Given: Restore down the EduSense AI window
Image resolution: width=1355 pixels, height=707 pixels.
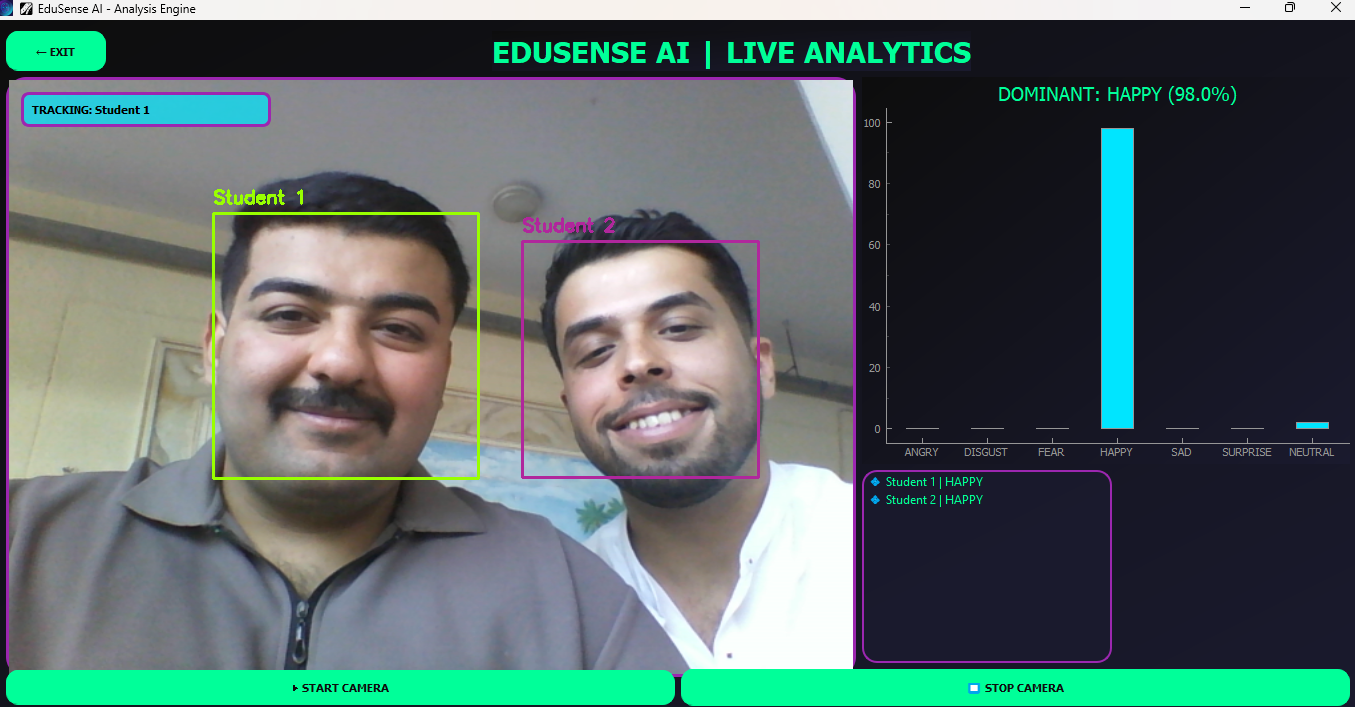Looking at the screenshot, I should [x=1290, y=8].
